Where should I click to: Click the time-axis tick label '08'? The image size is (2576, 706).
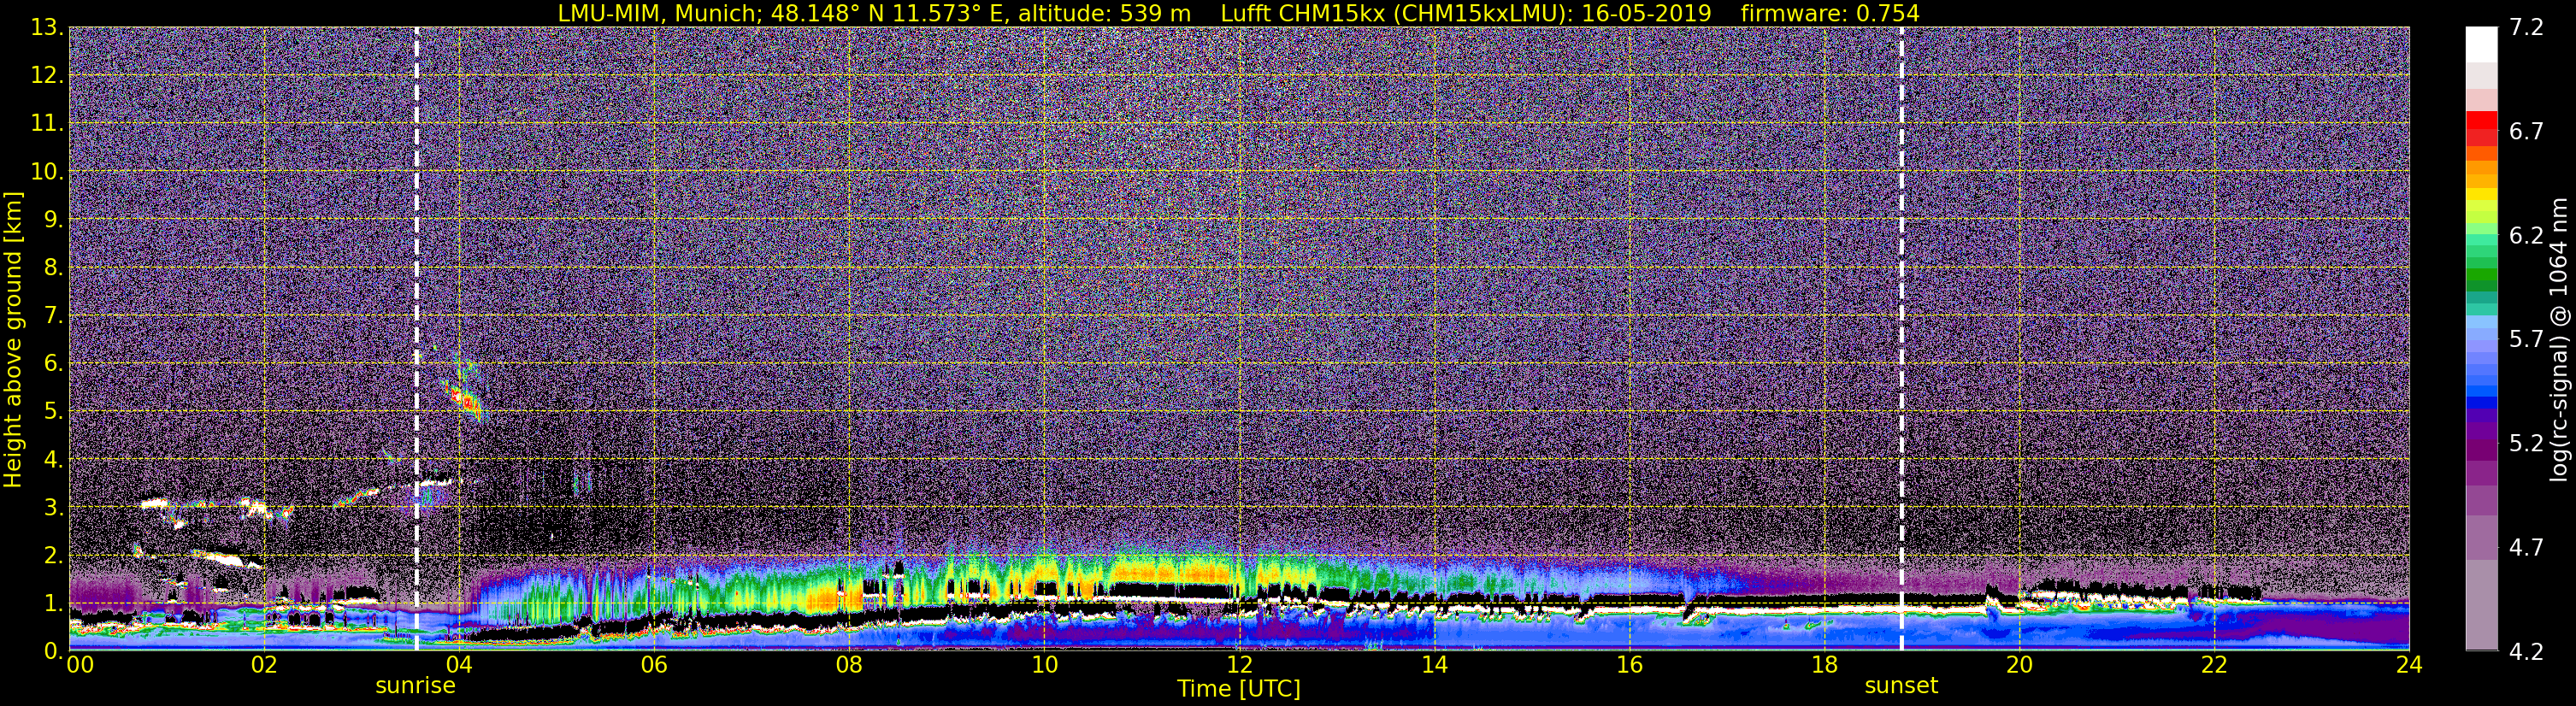848,665
